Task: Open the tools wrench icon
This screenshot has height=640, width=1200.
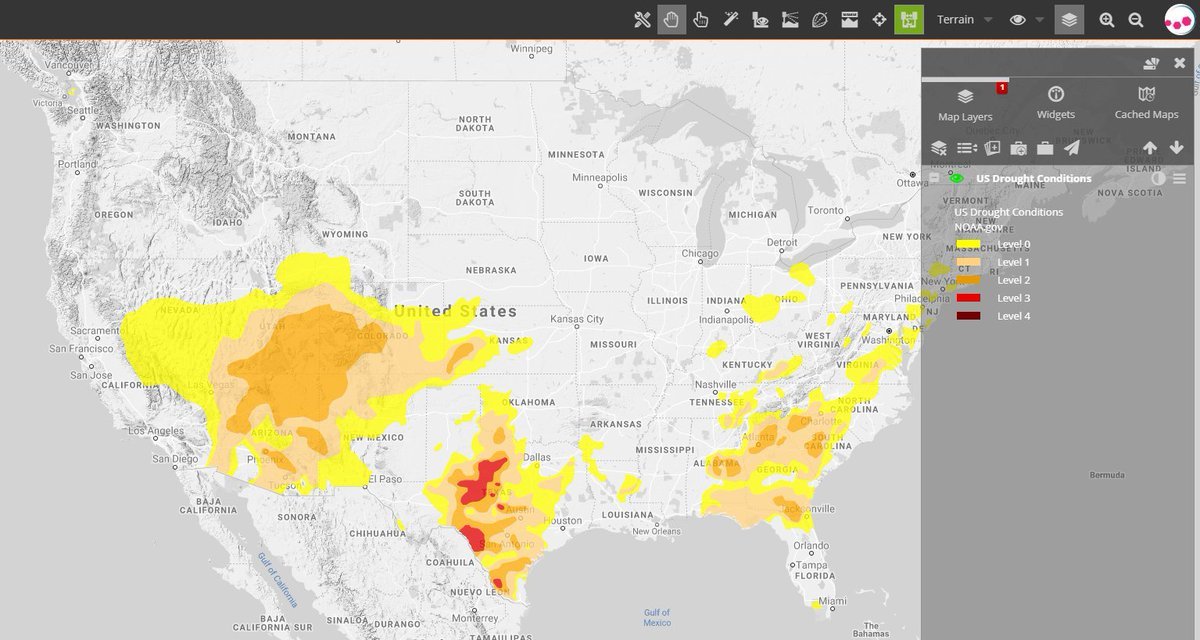Action: (642, 20)
